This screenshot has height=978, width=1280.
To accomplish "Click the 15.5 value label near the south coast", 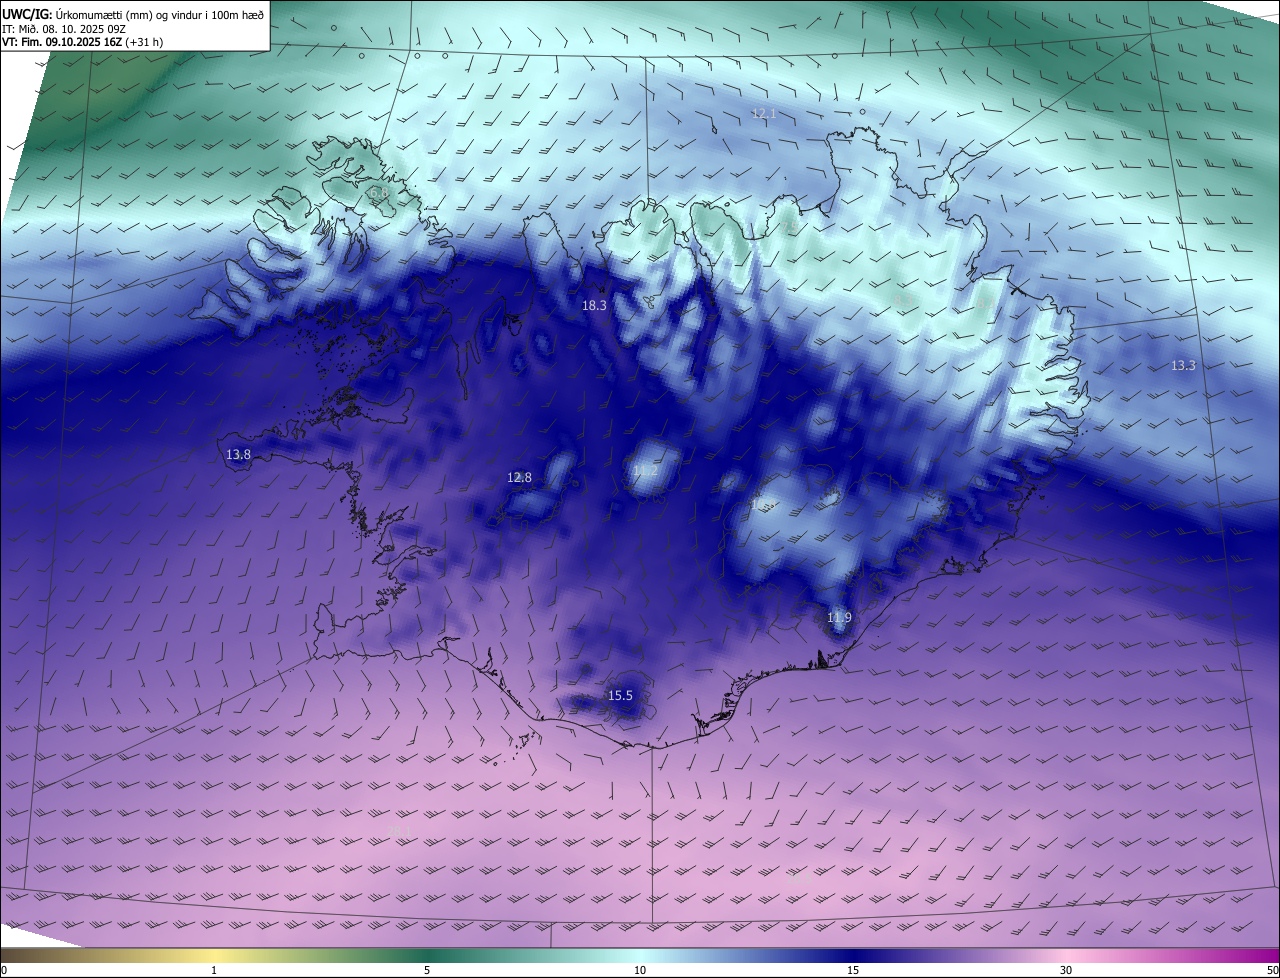I will [x=620, y=696].
